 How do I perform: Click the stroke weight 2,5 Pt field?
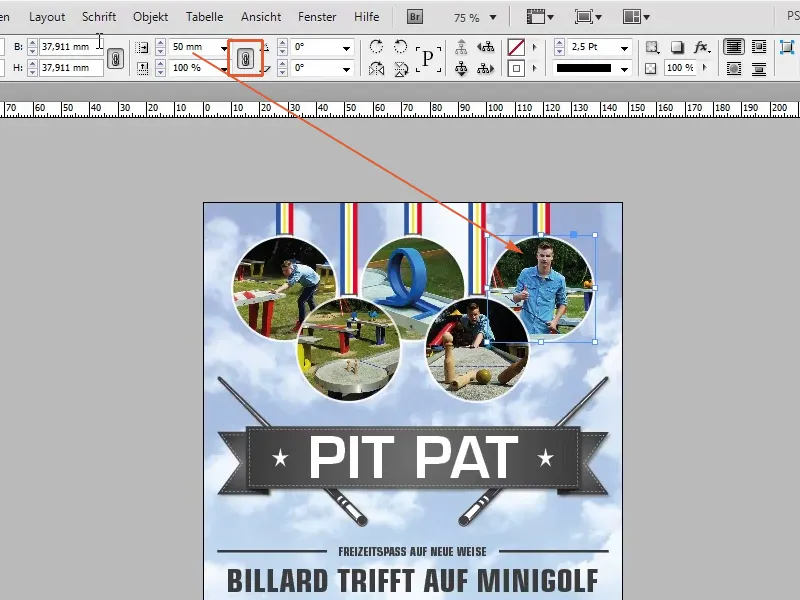click(593, 47)
